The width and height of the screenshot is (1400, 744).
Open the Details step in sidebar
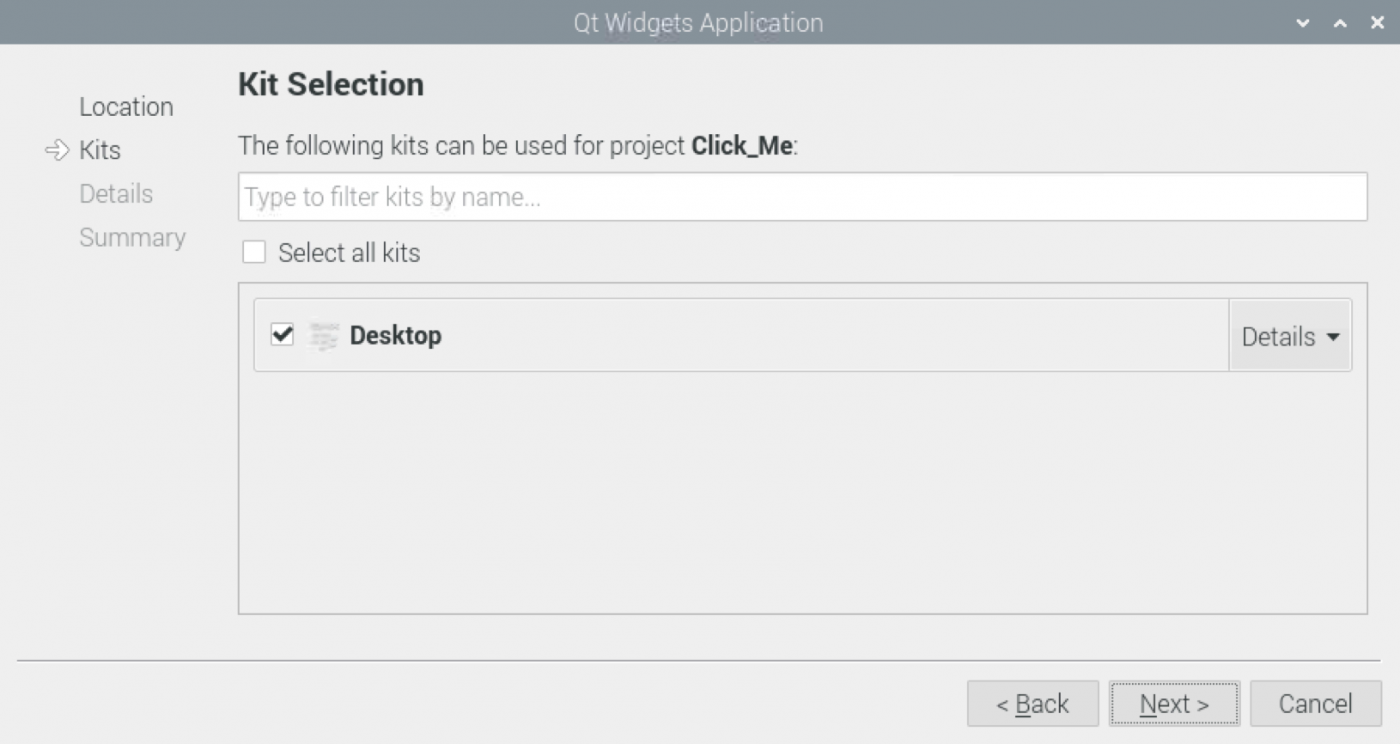tap(116, 194)
